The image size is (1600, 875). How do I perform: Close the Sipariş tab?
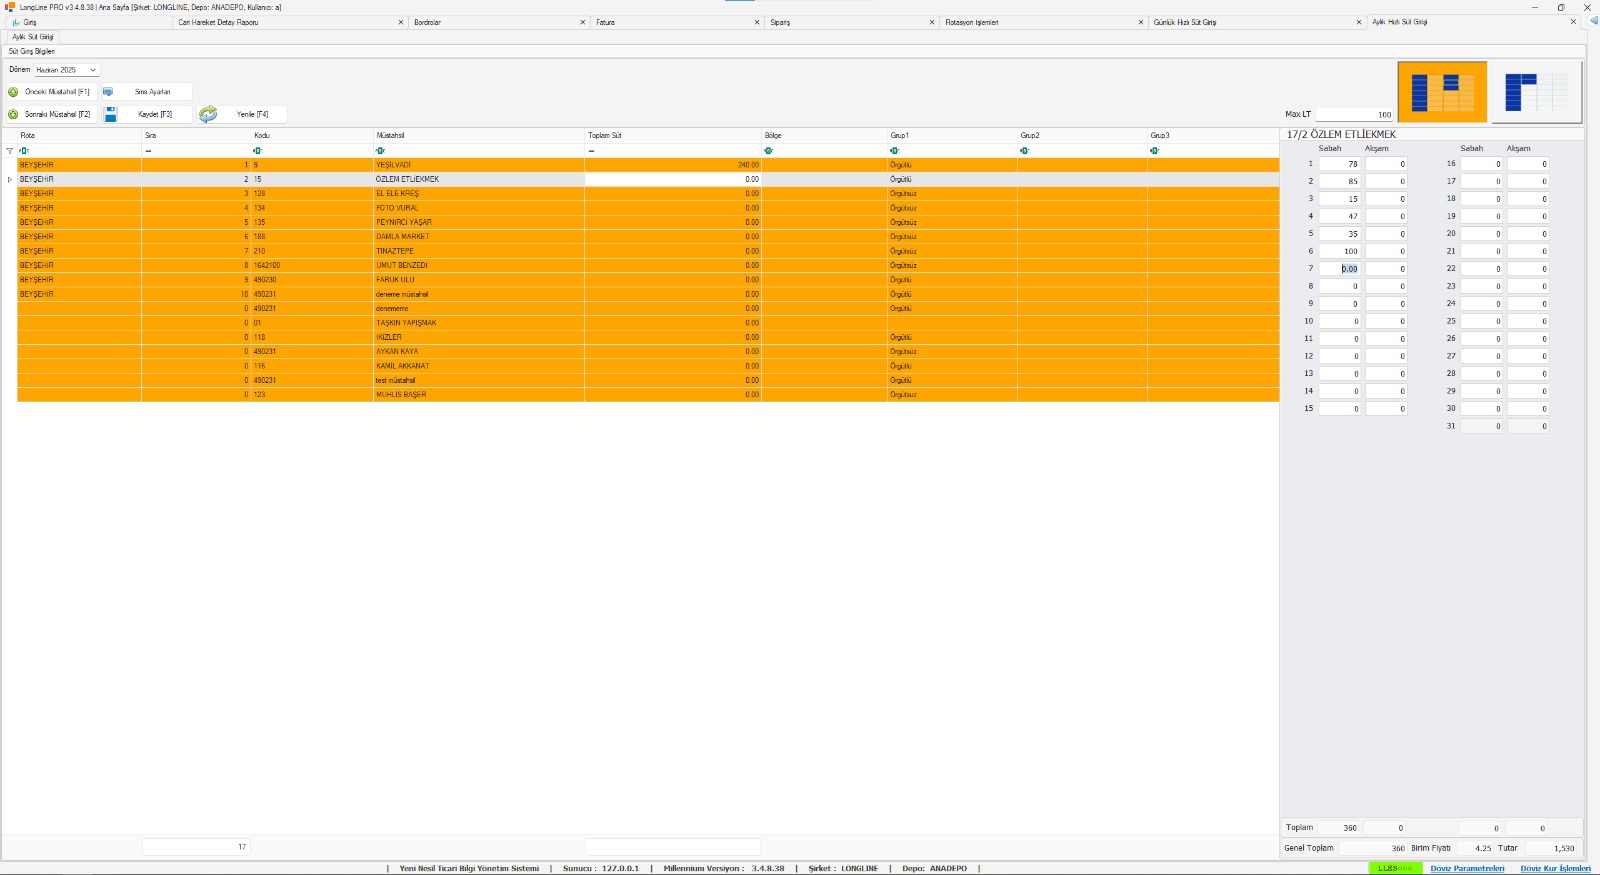[x=932, y=22]
